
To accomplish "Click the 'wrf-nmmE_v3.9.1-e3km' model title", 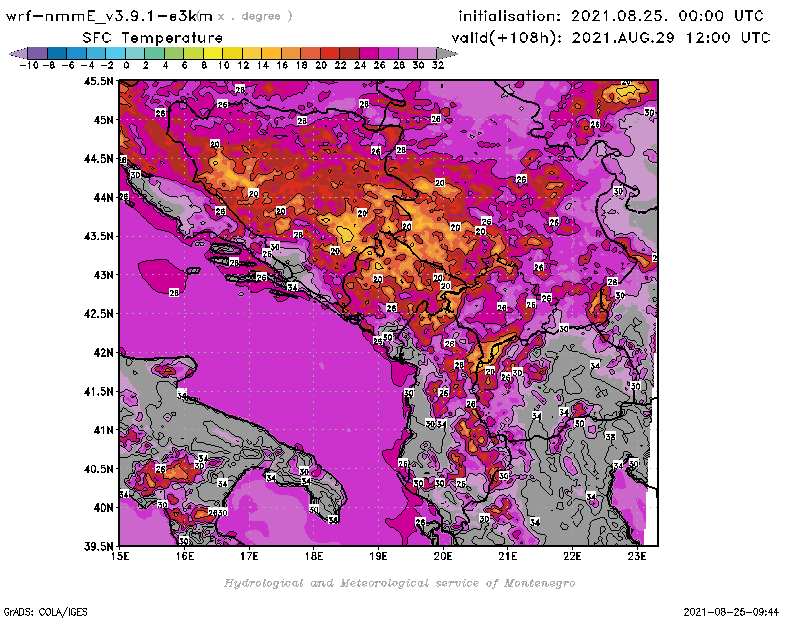I will pyautogui.click(x=109, y=16).
